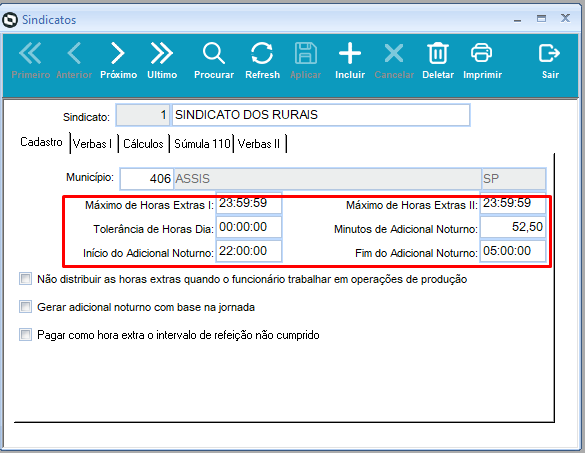This screenshot has width=585, height=453.
Task: Reload data using Refresh icon
Action: (262, 60)
